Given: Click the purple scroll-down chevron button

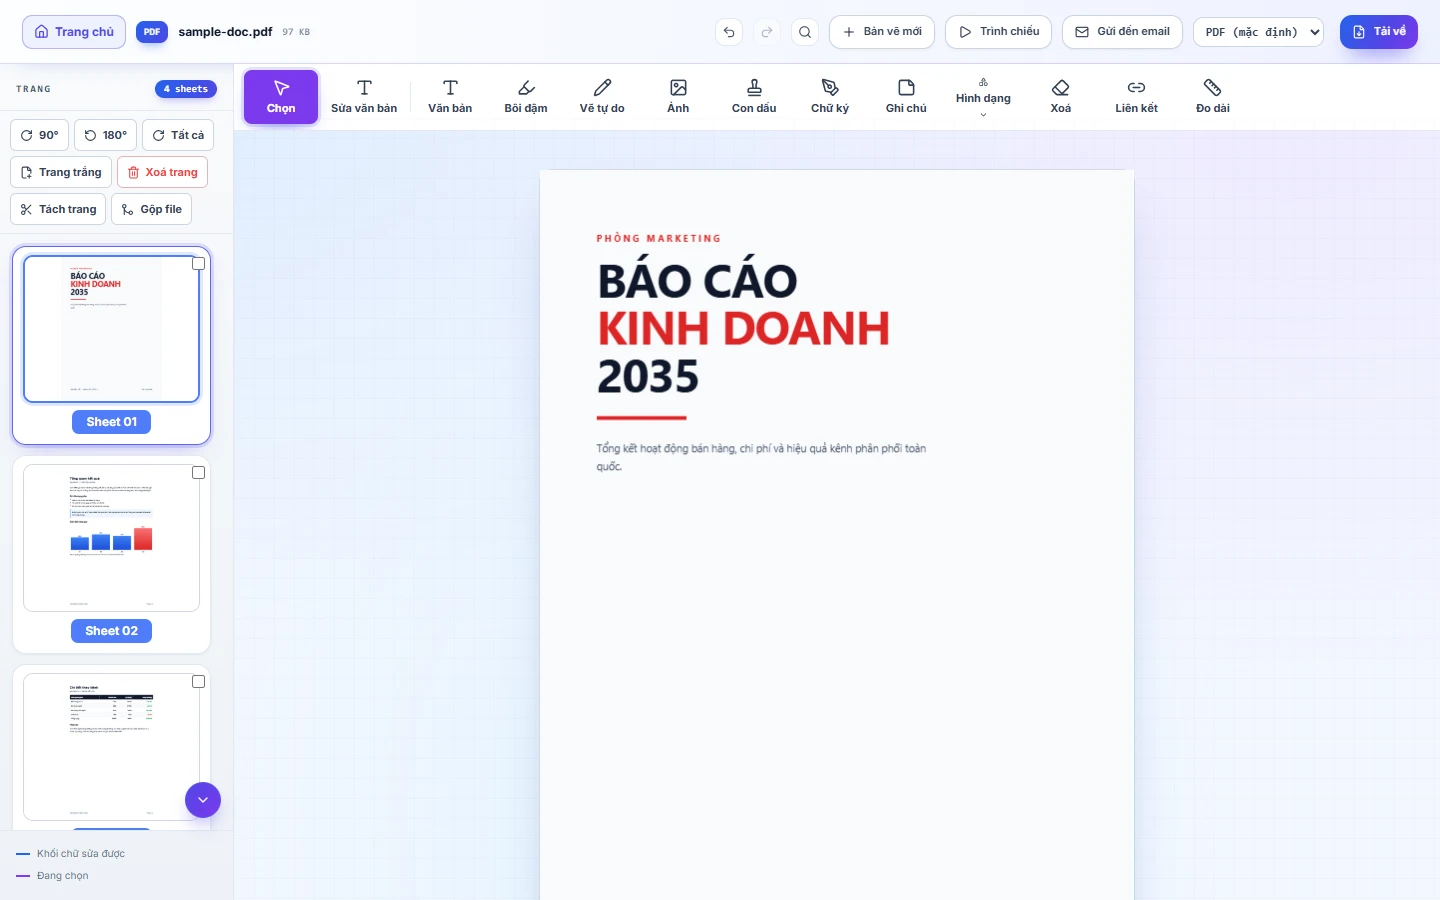Looking at the screenshot, I should click(x=203, y=800).
